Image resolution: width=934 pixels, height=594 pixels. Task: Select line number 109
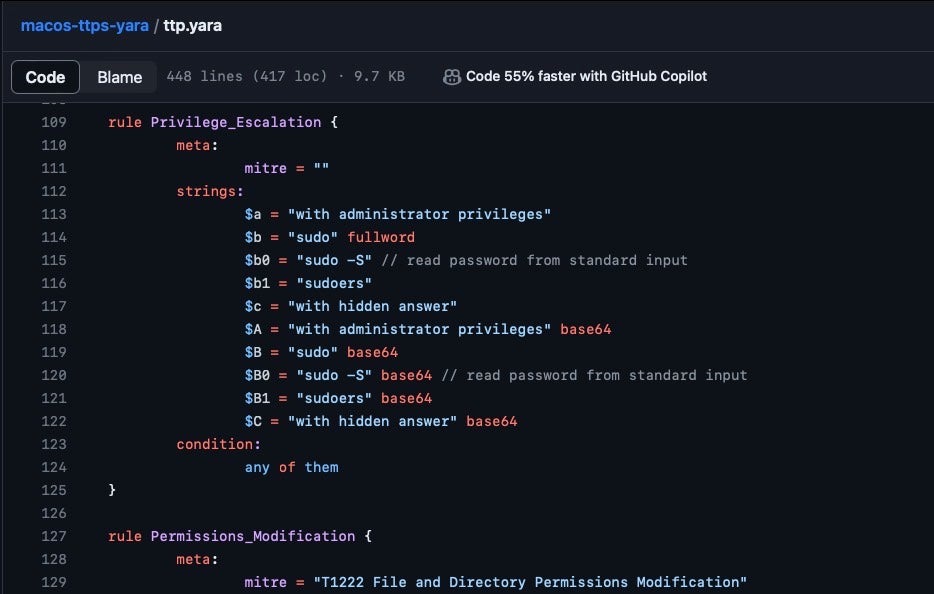point(54,122)
